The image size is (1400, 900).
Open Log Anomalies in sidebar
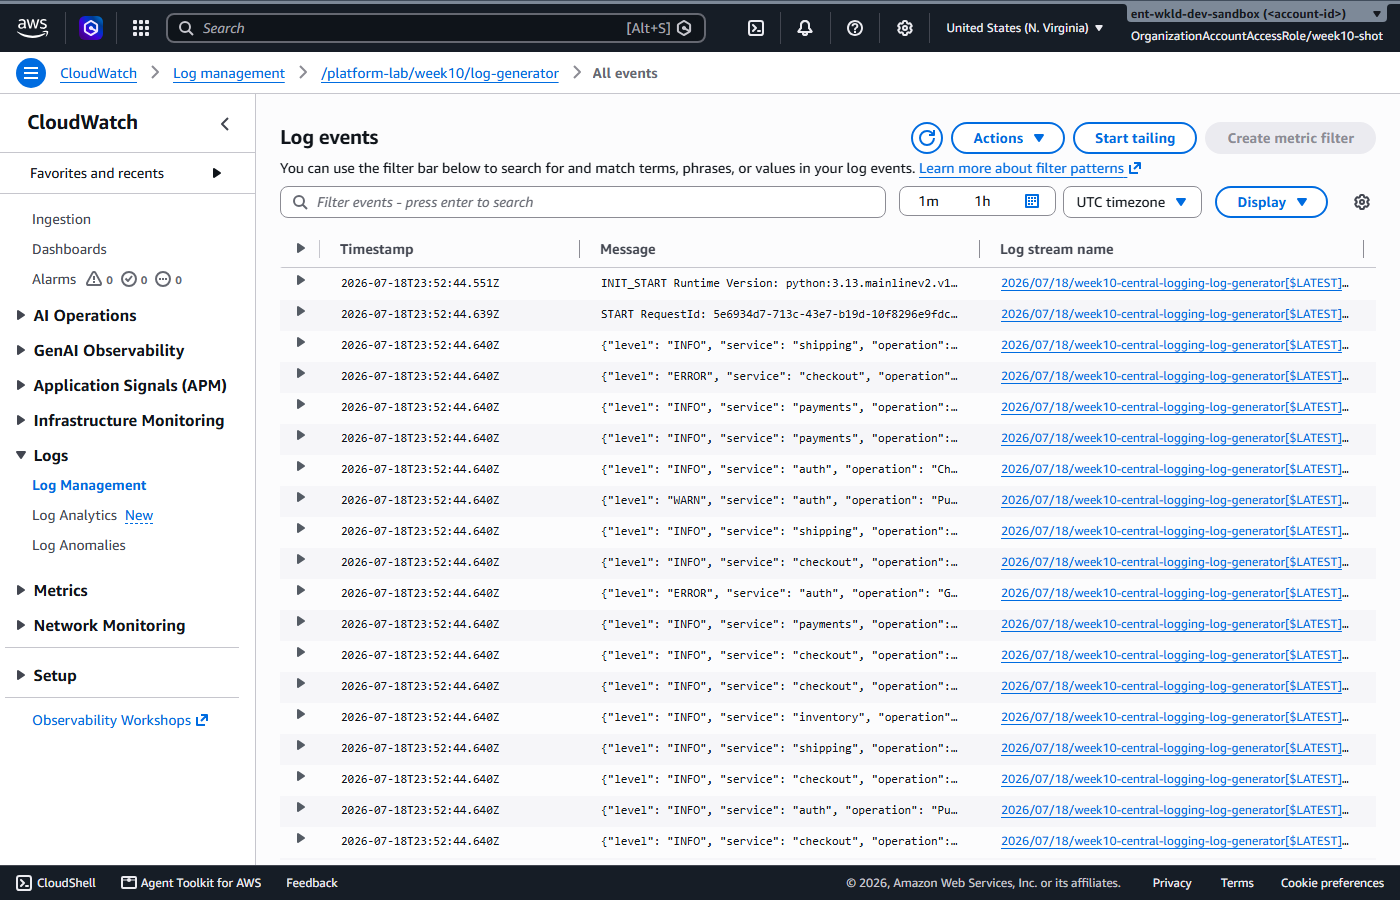[x=79, y=545]
